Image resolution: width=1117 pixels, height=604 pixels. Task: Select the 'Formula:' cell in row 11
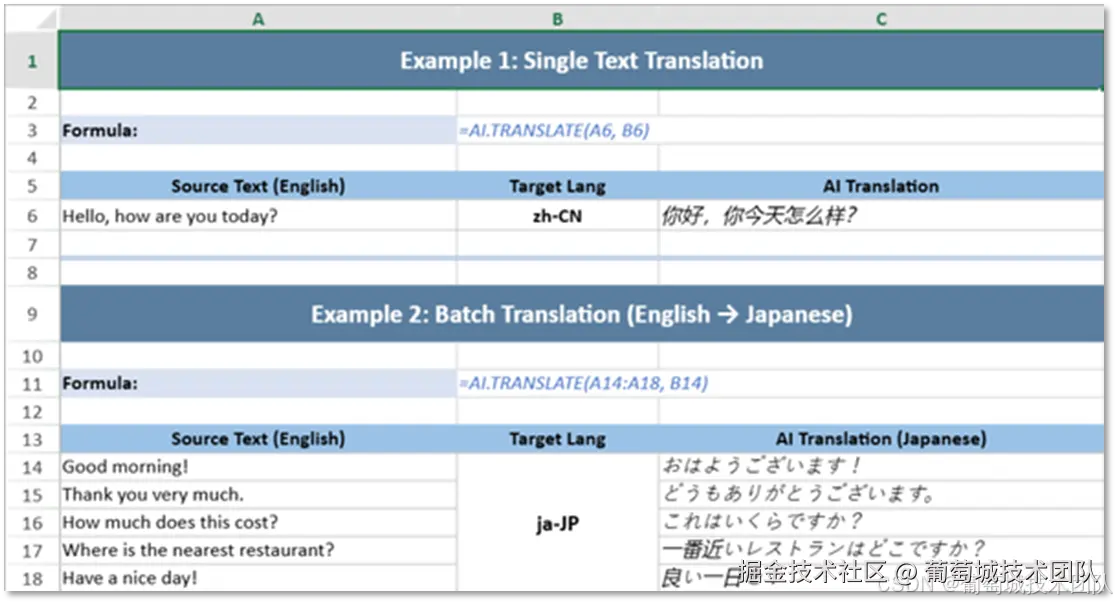pos(258,384)
